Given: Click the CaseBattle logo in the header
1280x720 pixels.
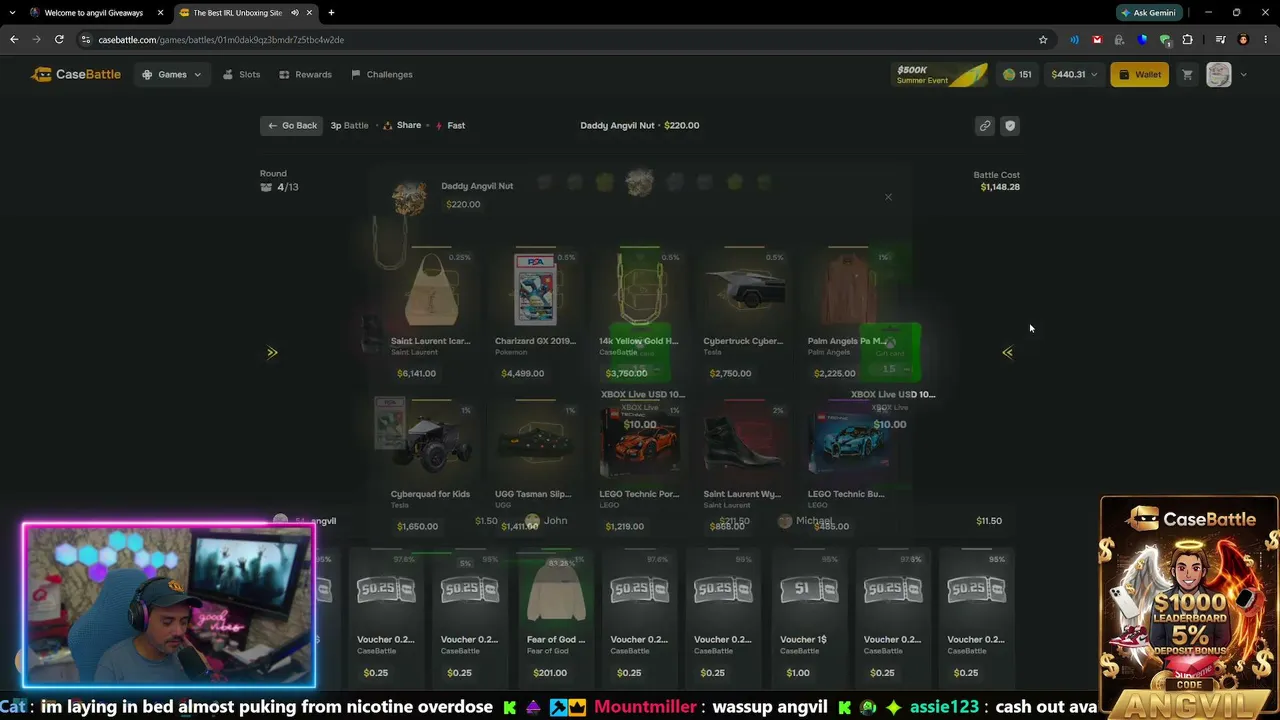Looking at the screenshot, I should pos(76,74).
